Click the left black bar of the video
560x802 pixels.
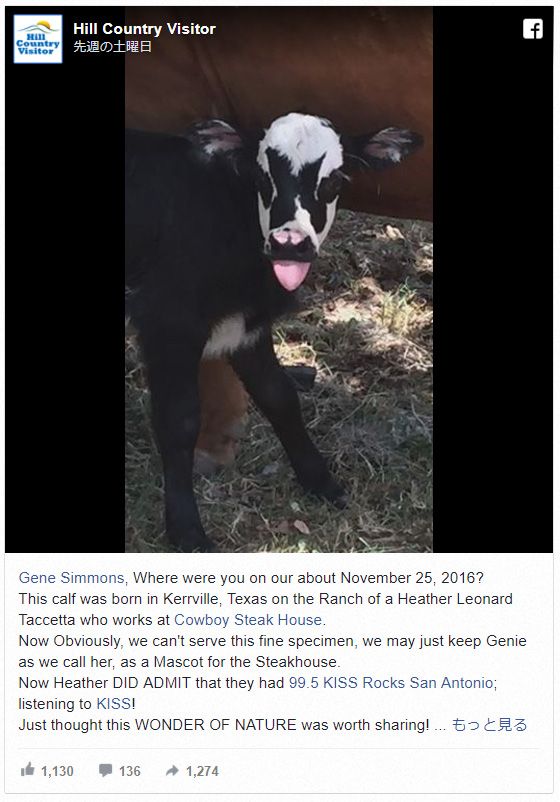click(65, 307)
